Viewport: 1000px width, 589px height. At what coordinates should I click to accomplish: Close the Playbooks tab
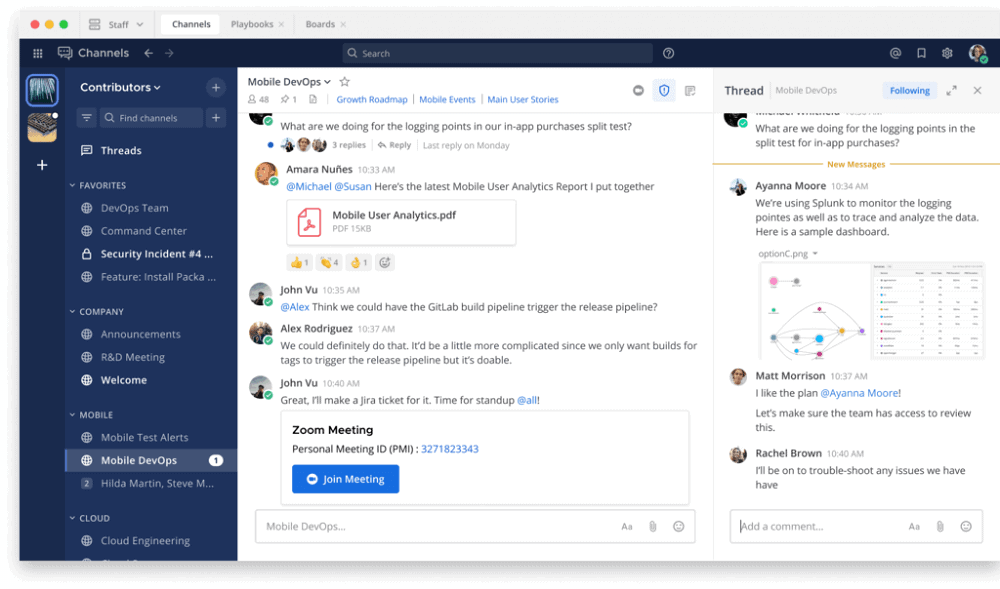(281, 24)
